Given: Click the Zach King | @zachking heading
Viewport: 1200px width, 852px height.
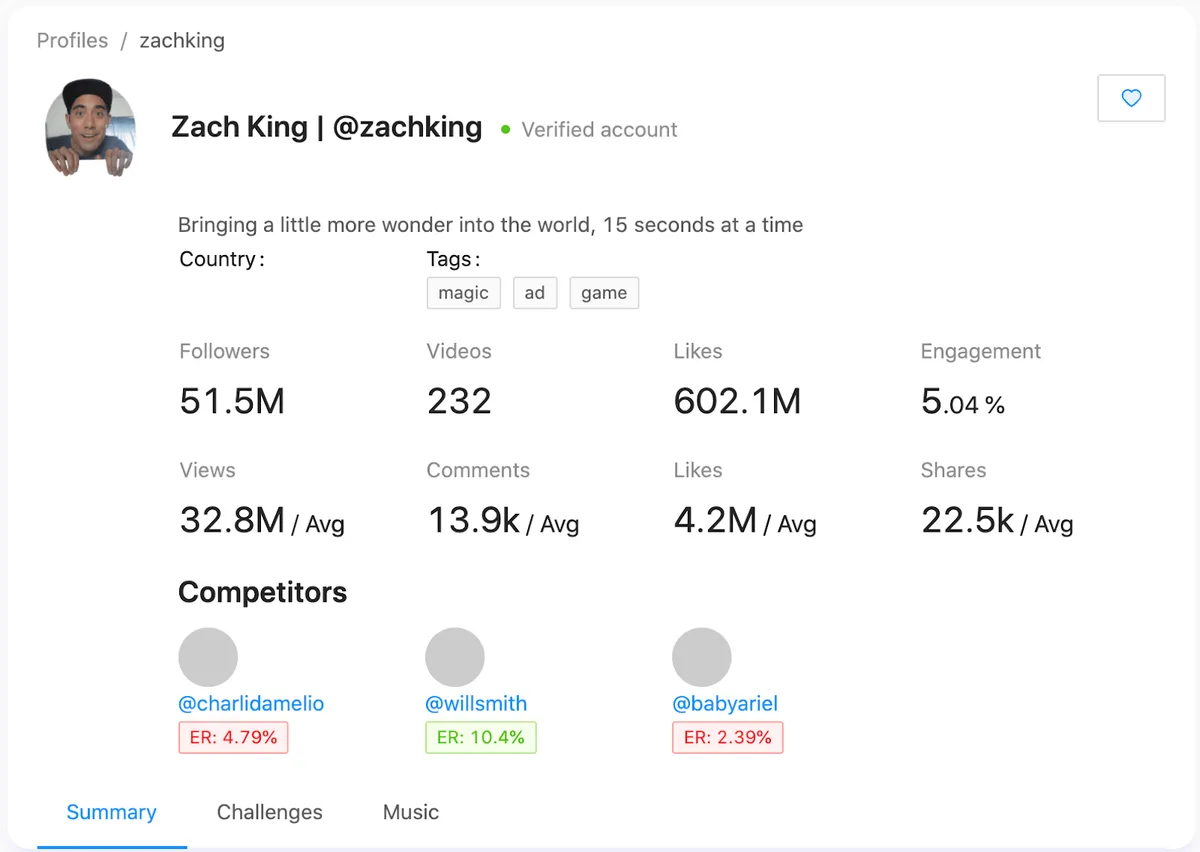Looking at the screenshot, I should [327, 128].
